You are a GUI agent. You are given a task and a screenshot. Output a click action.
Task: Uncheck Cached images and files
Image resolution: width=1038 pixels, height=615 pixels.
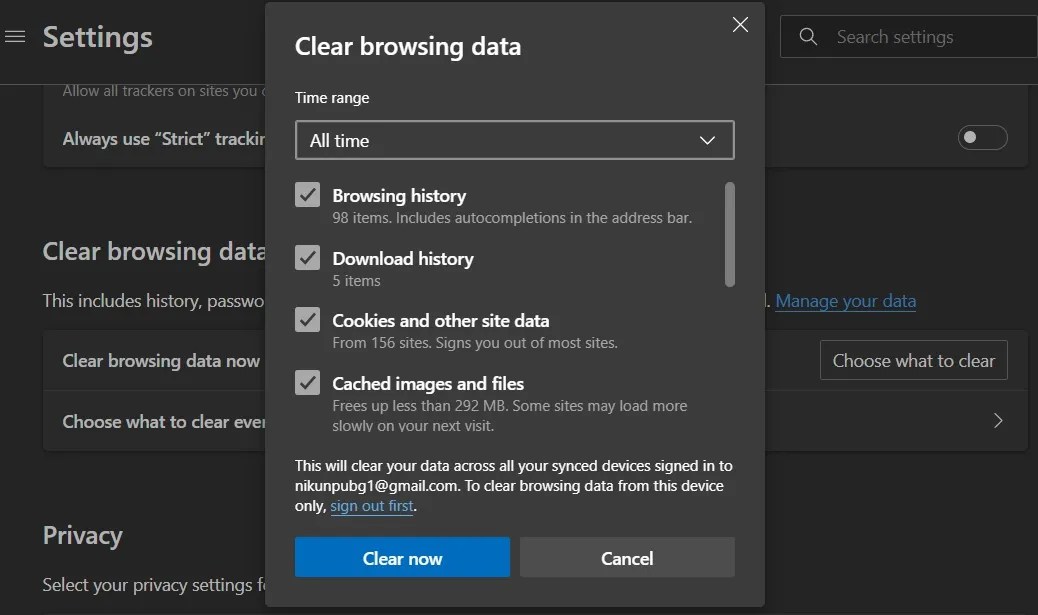pos(307,383)
